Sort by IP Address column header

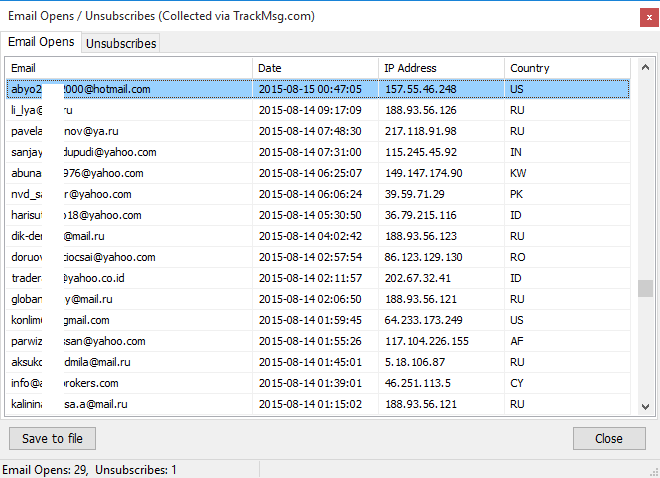pyautogui.click(x=441, y=68)
